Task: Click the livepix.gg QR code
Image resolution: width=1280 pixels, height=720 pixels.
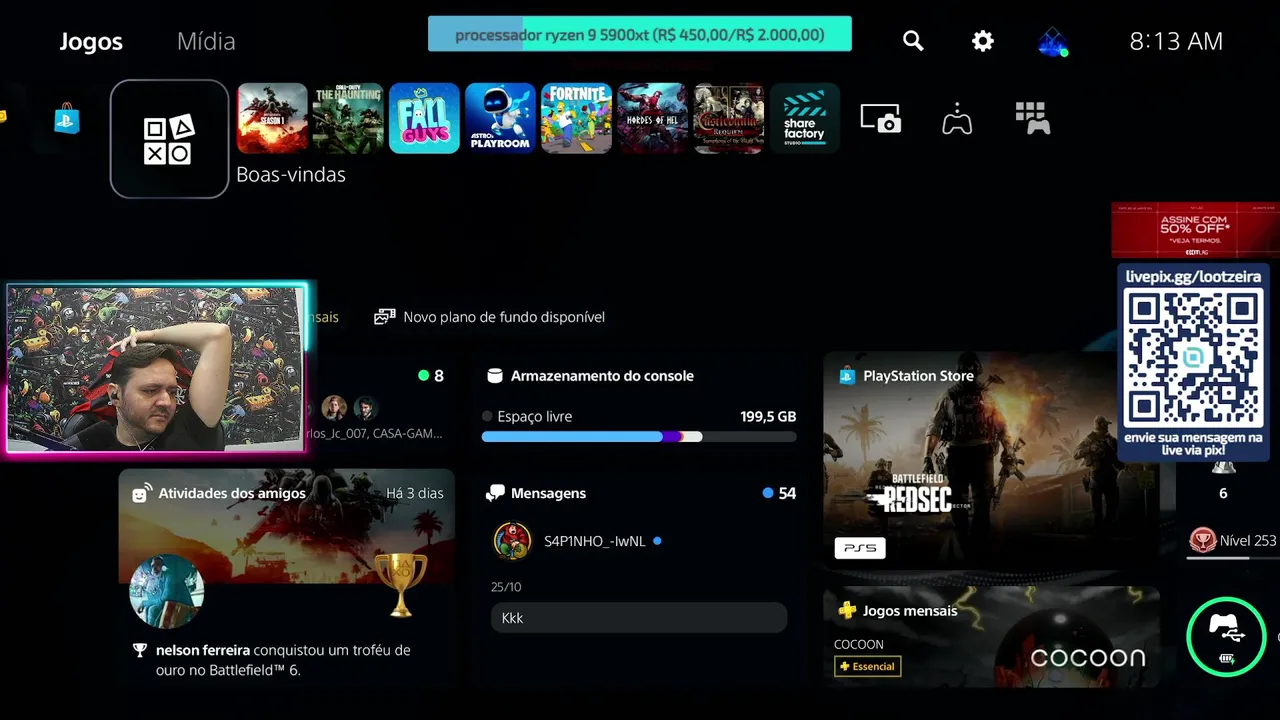Action: pos(1193,357)
